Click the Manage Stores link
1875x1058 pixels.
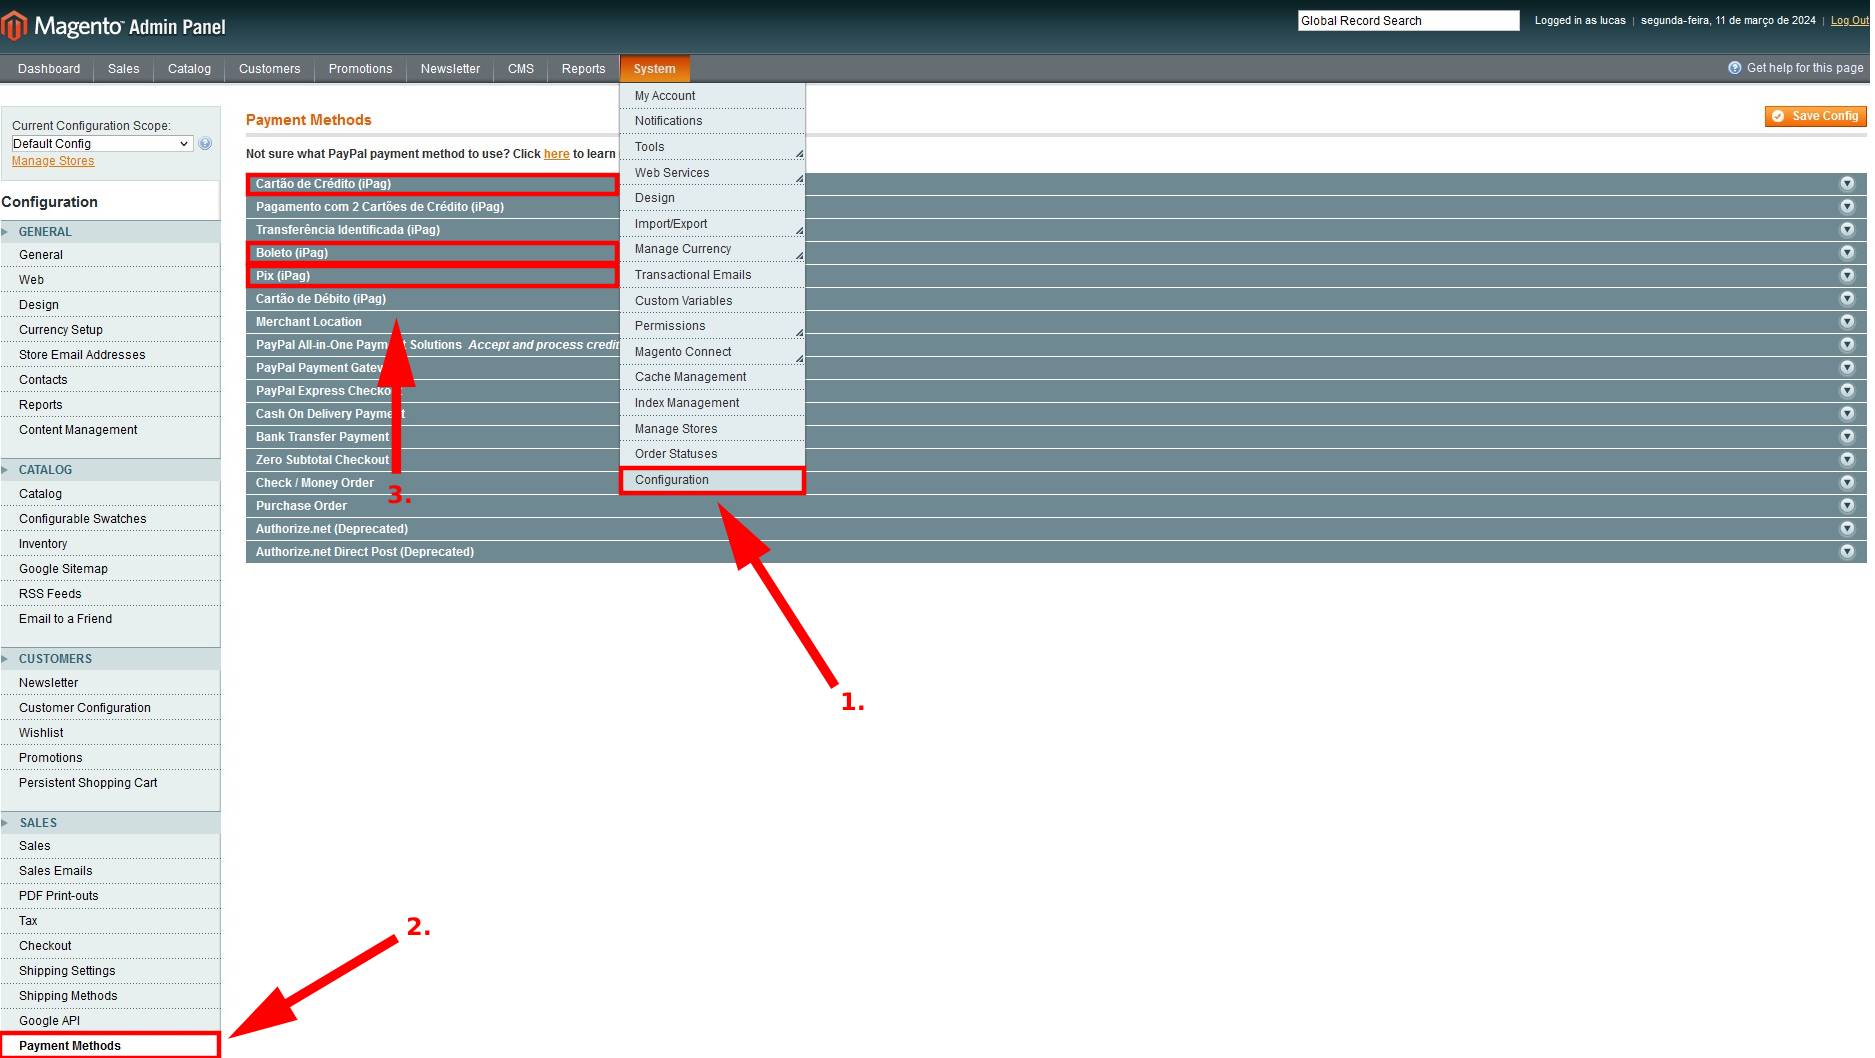point(53,161)
